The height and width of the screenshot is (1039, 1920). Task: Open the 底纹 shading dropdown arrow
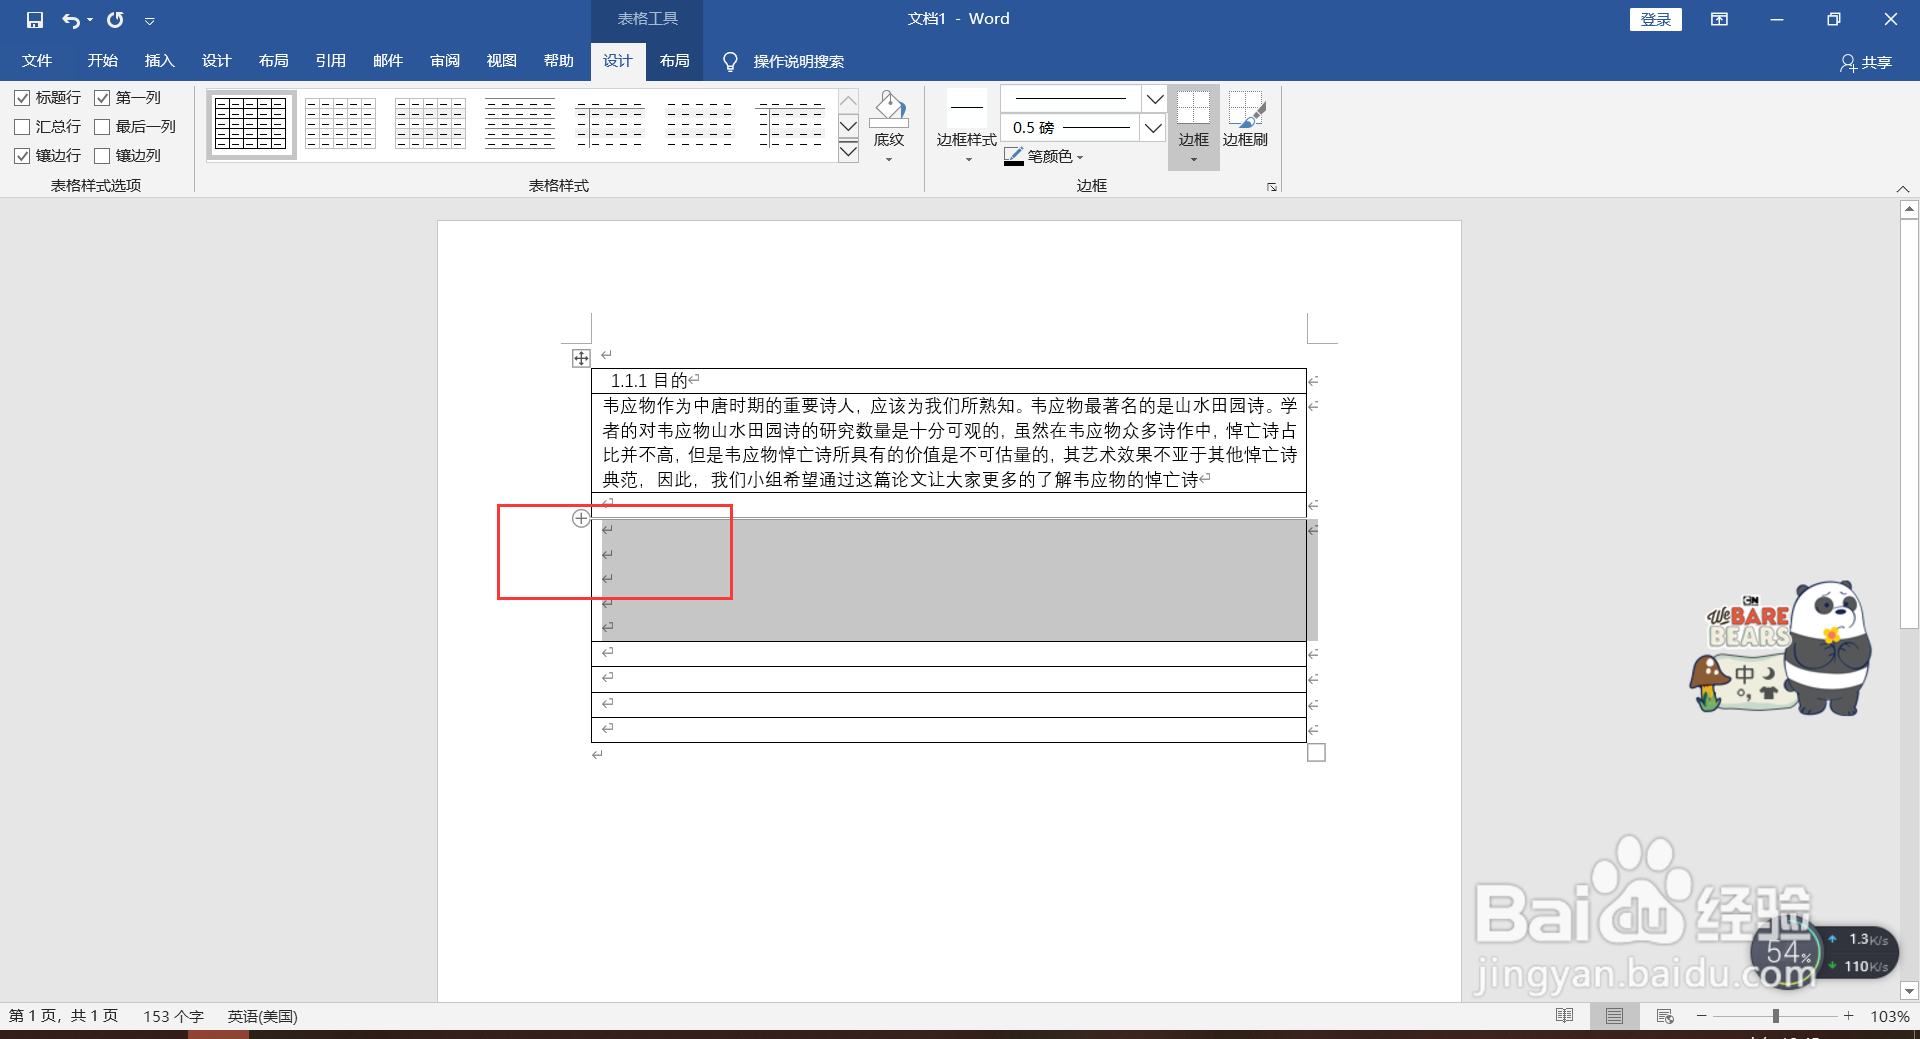(889, 159)
